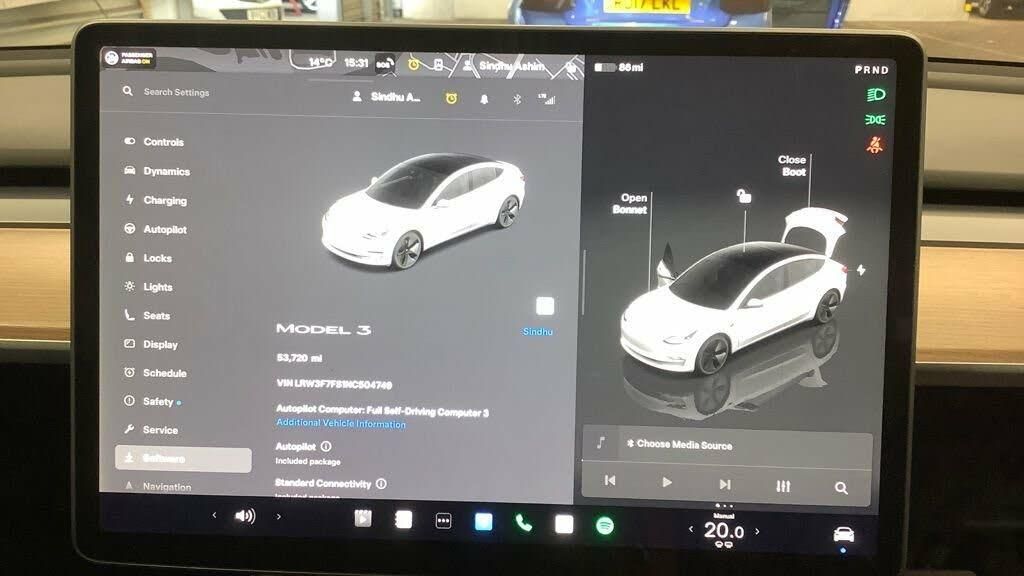
Task: Tap the white Model 3 image in settings
Action: pyautogui.click(x=424, y=210)
